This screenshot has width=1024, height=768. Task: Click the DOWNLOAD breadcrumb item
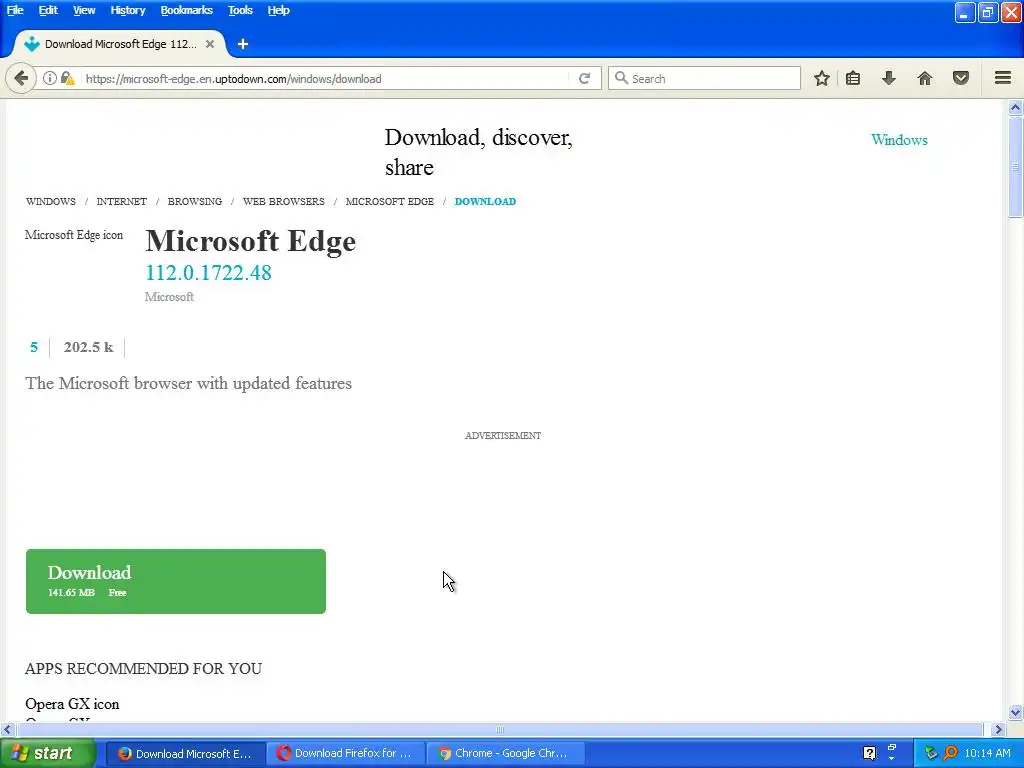(485, 201)
